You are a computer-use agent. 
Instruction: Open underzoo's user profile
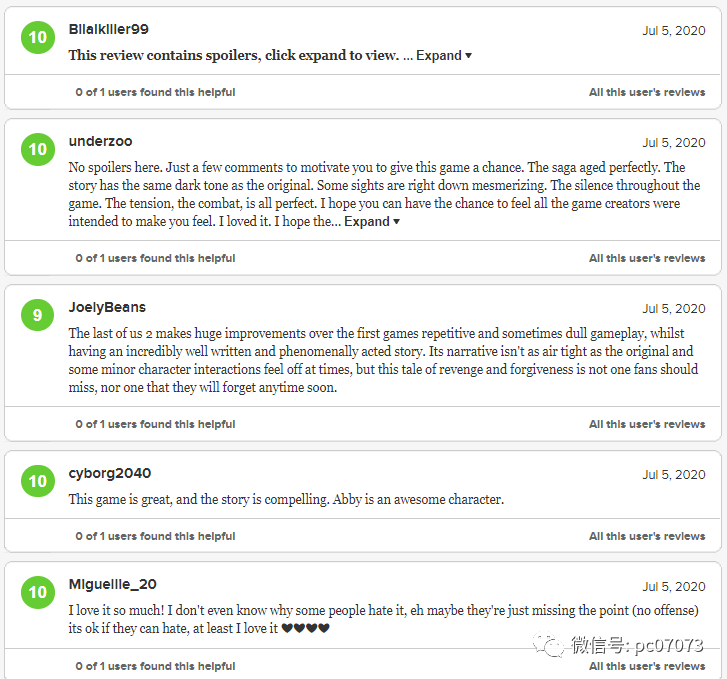tap(100, 142)
